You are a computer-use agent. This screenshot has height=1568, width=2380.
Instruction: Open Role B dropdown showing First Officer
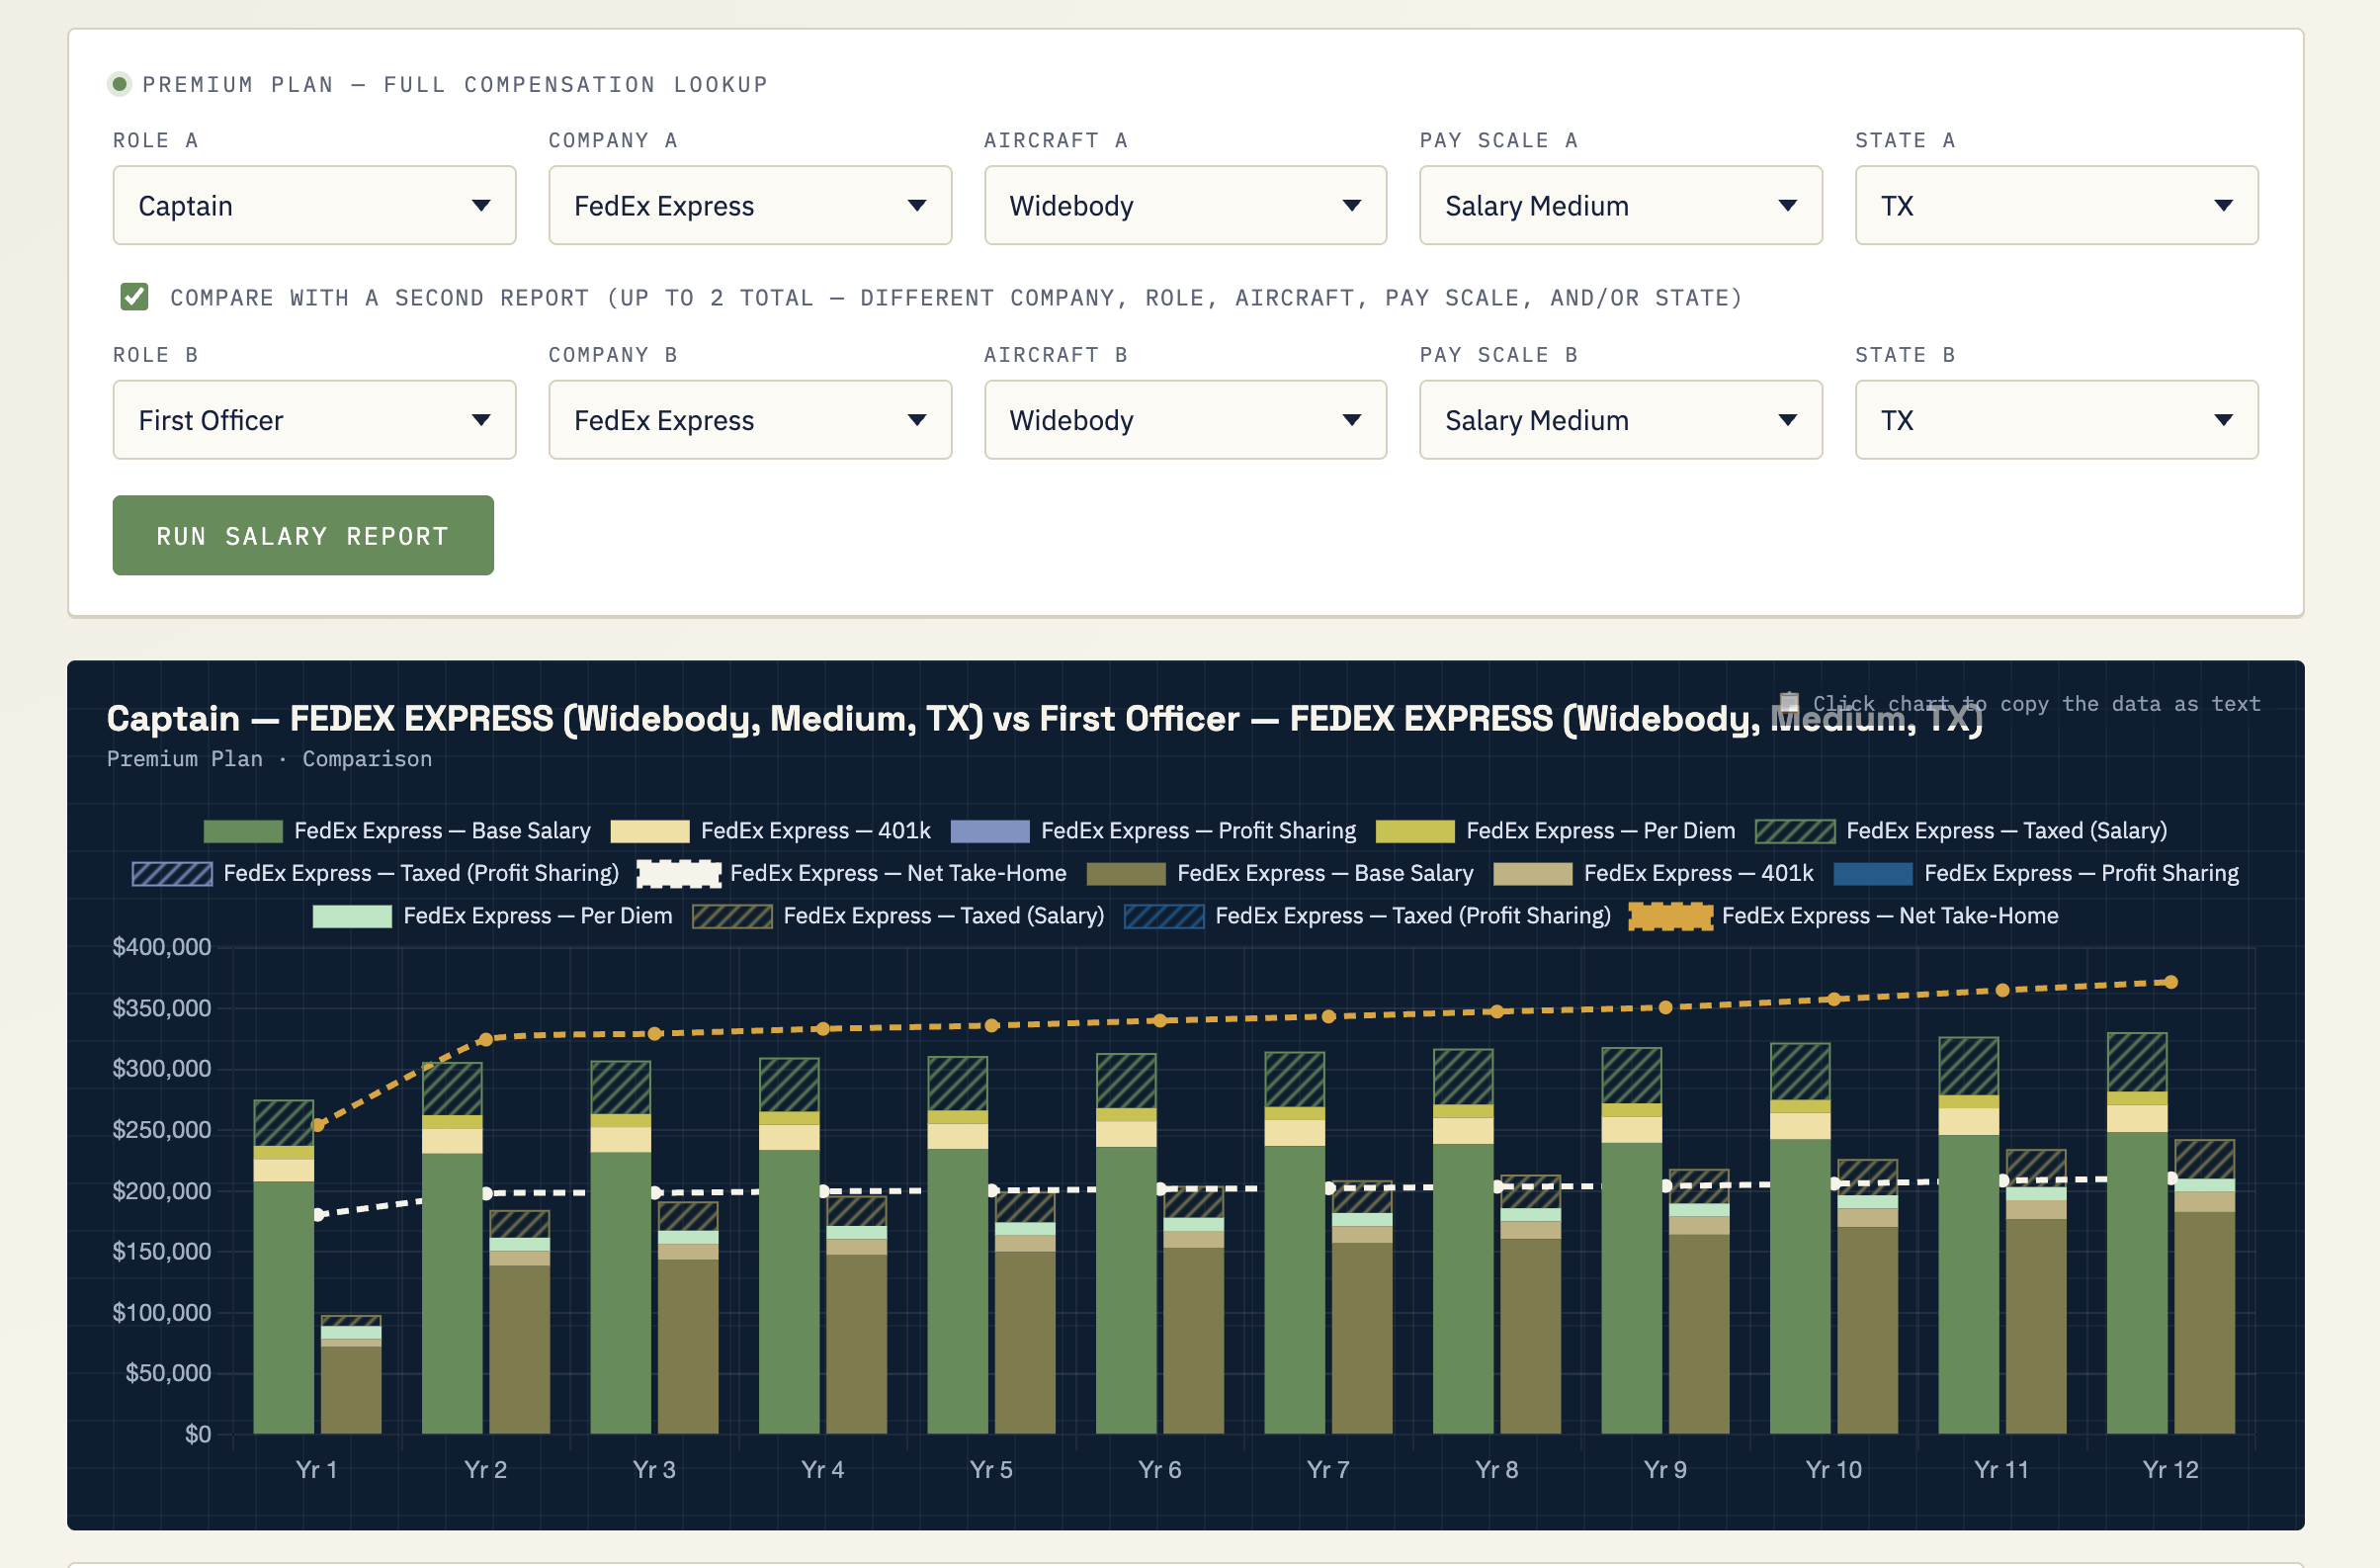click(x=314, y=420)
